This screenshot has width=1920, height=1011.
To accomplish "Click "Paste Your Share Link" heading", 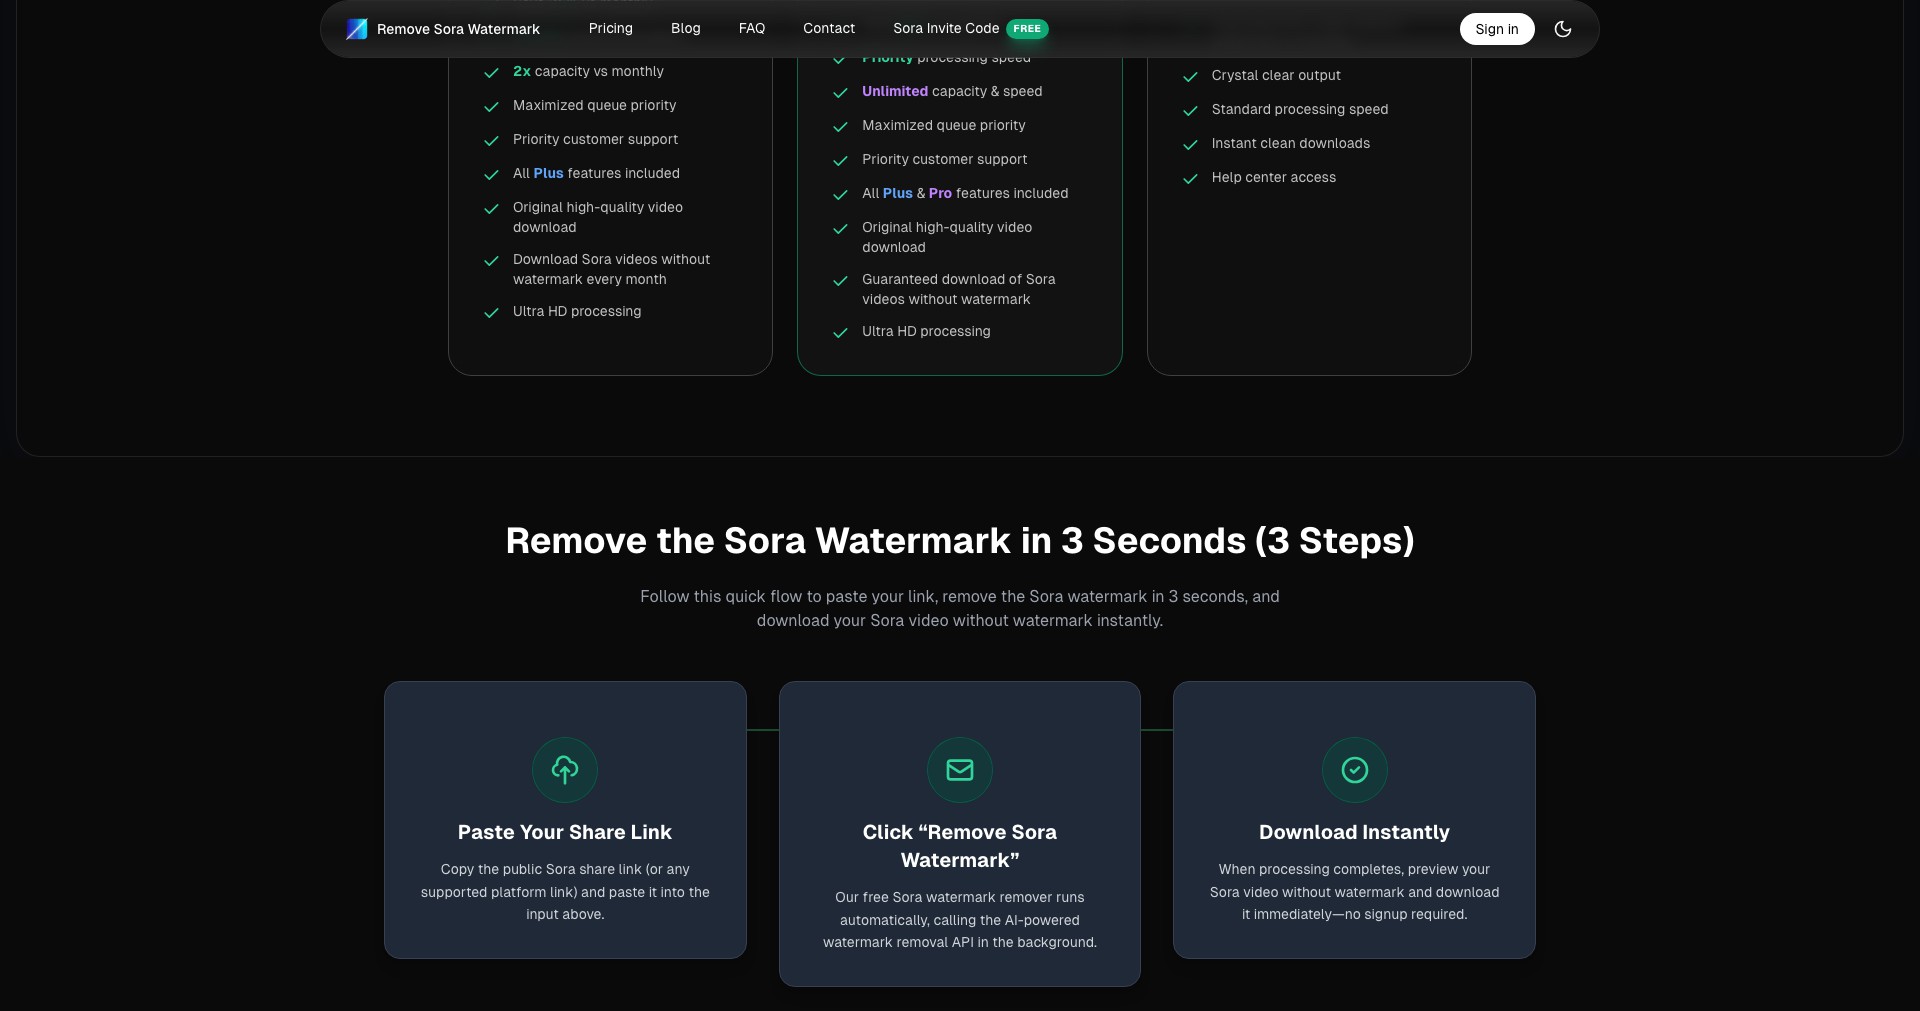I will [x=565, y=832].
